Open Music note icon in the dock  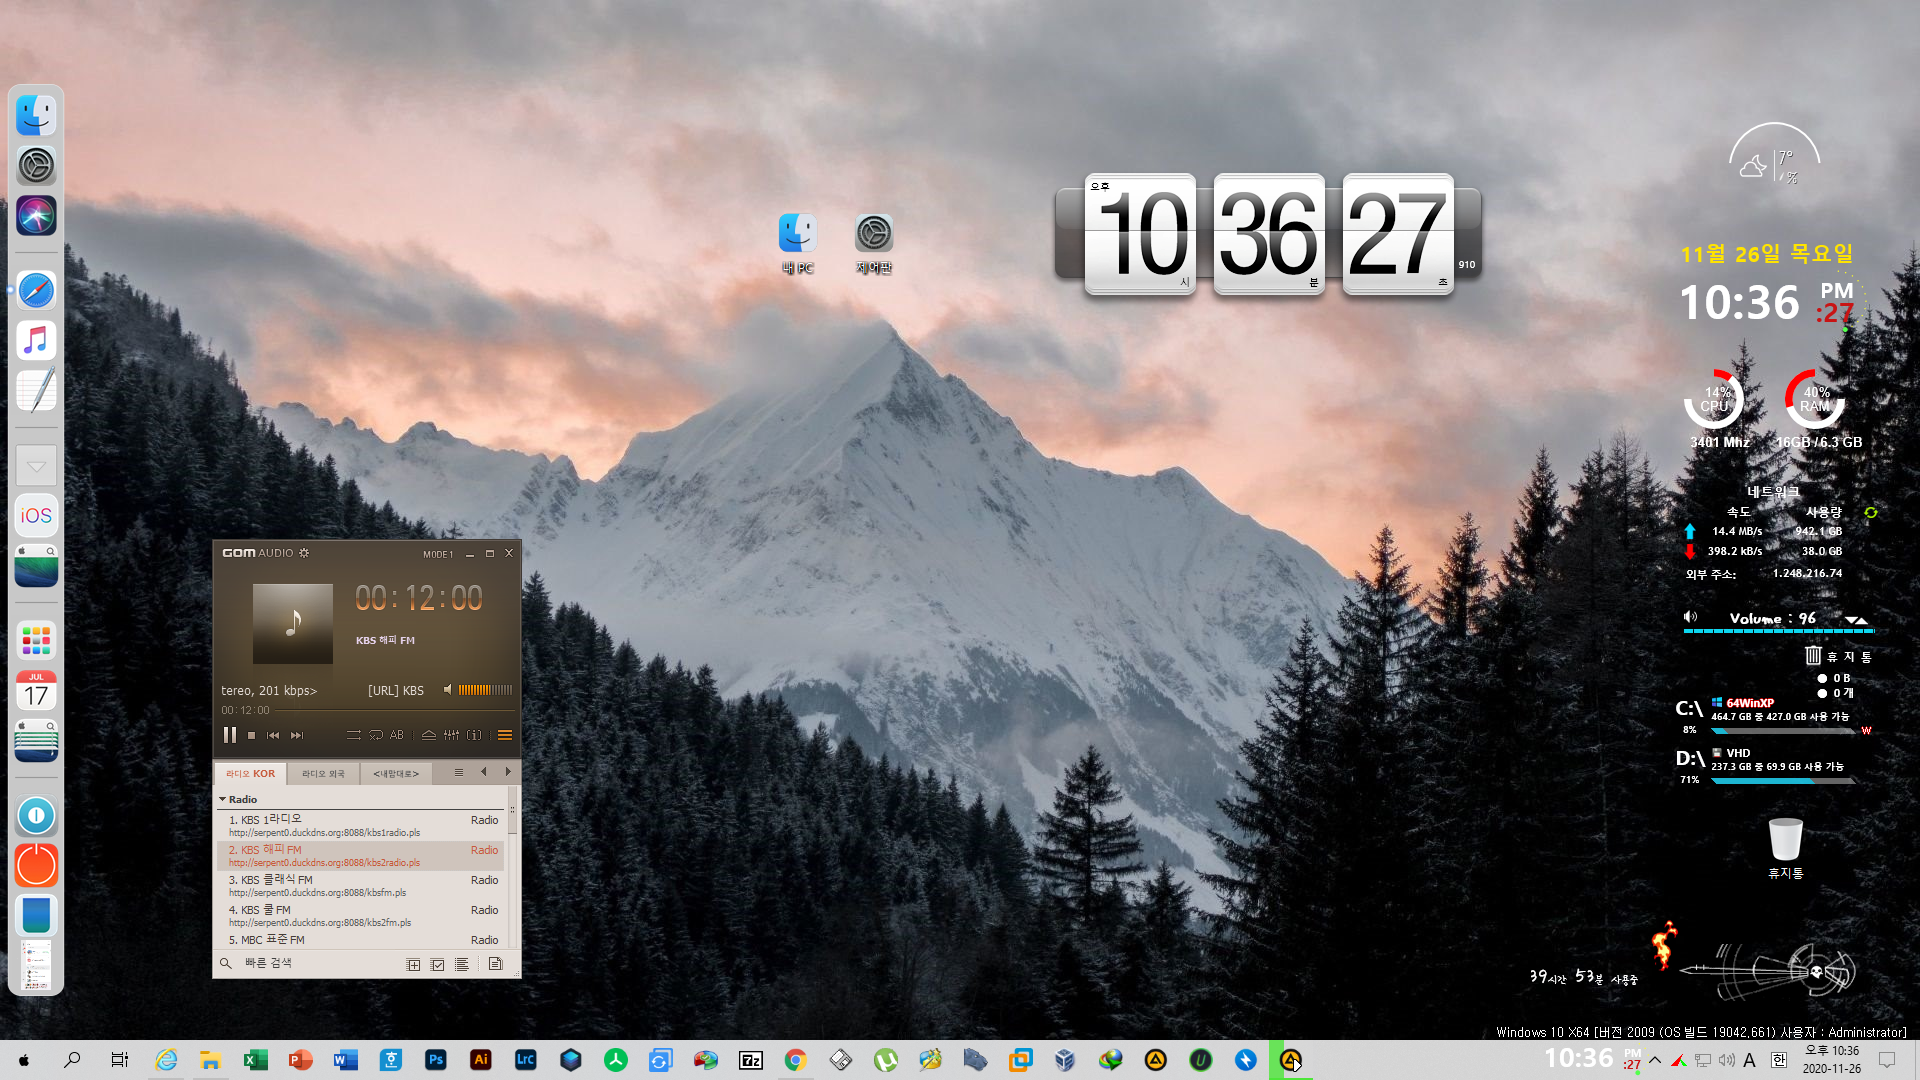36,340
